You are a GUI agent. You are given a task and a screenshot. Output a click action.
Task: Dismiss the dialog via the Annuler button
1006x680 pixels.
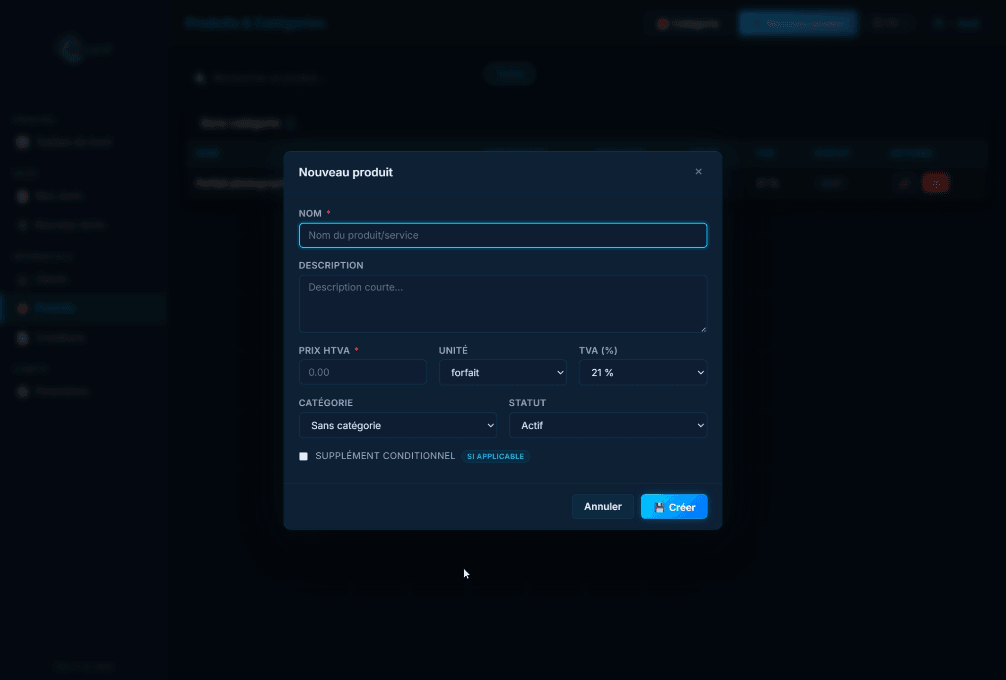602,506
